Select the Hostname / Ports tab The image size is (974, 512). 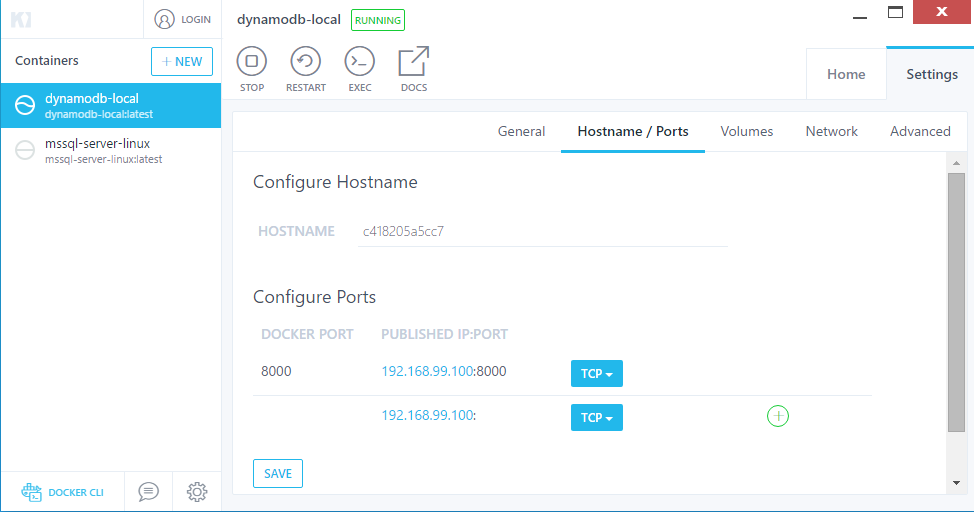tap(633, 131)
